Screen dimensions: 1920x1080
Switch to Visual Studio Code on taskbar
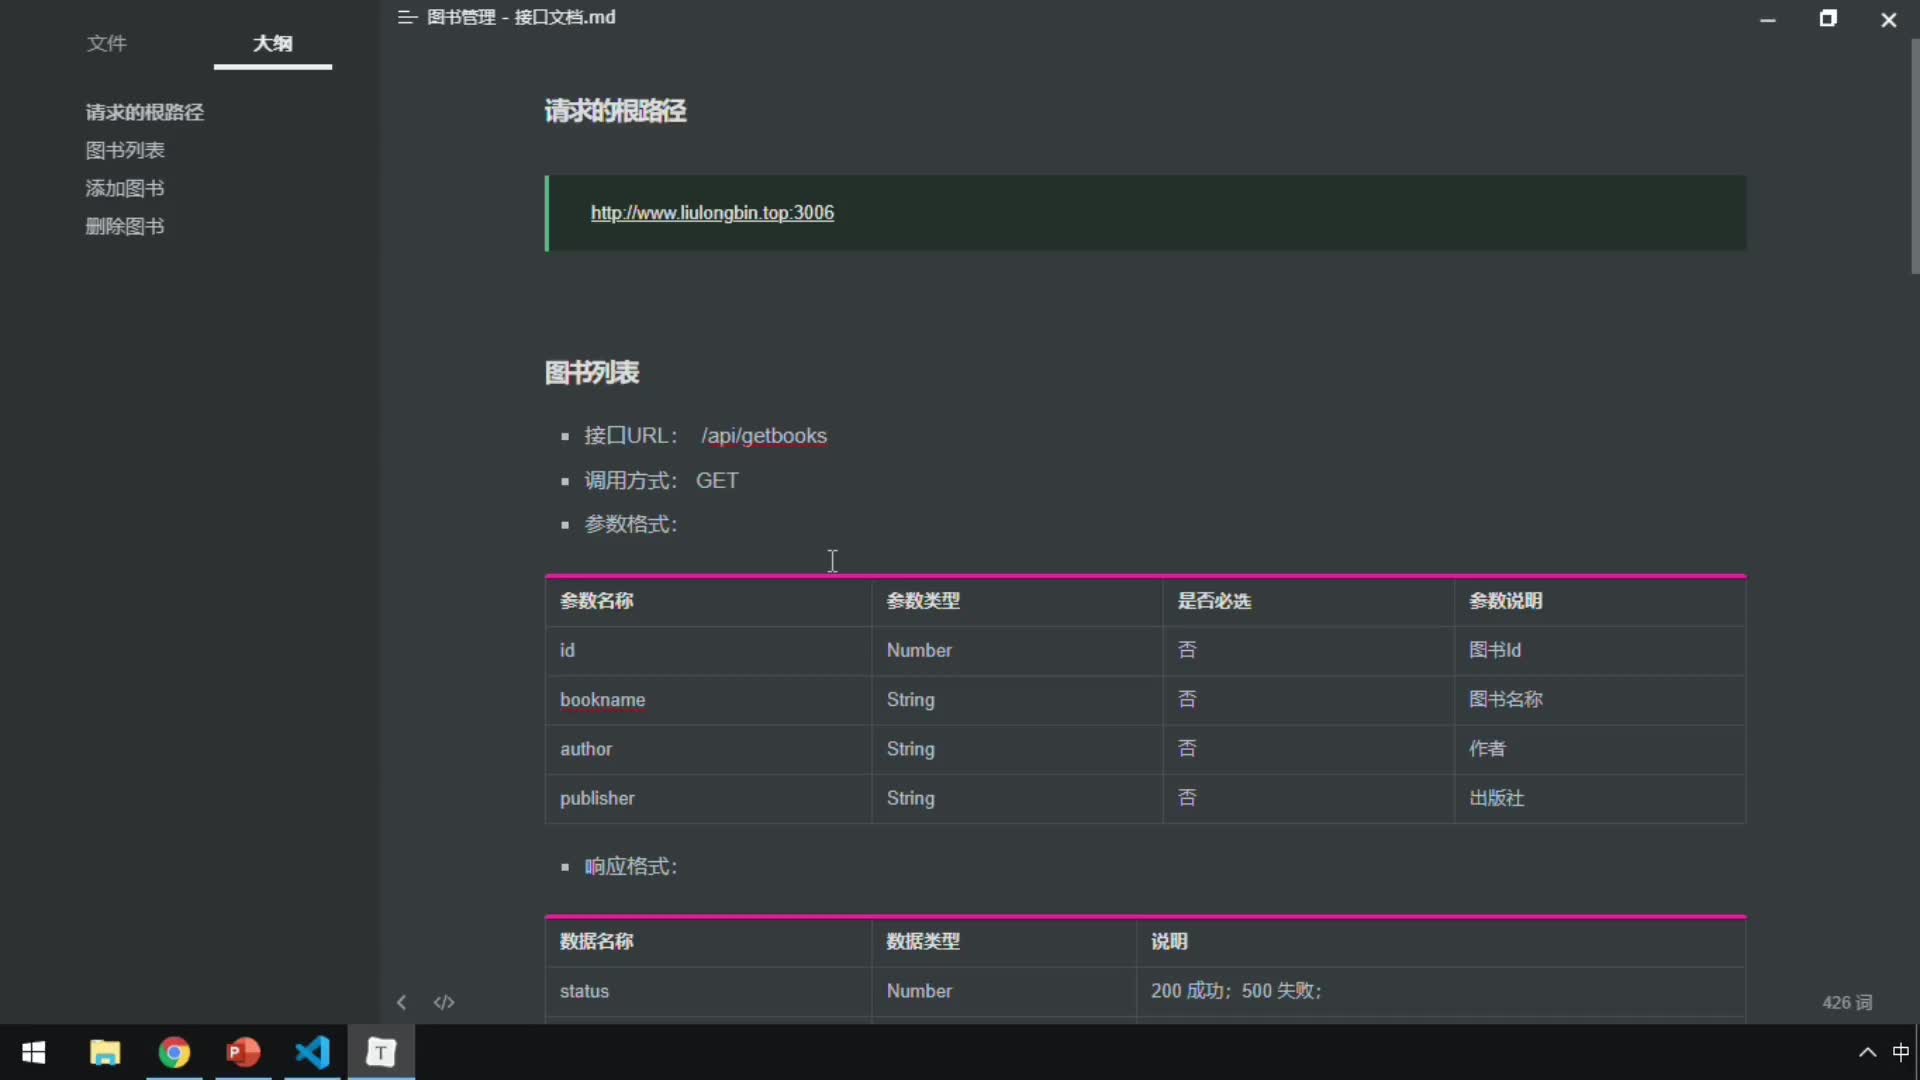point(312,1052)
